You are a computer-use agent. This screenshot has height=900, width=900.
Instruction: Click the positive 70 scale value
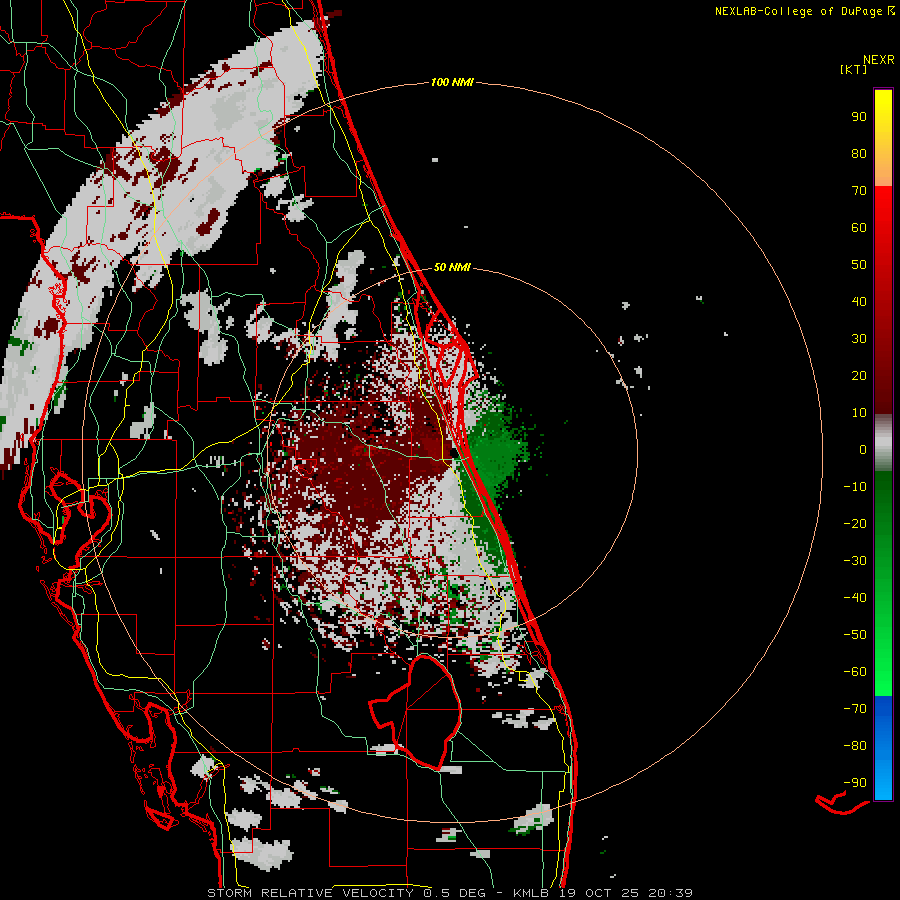859,191
